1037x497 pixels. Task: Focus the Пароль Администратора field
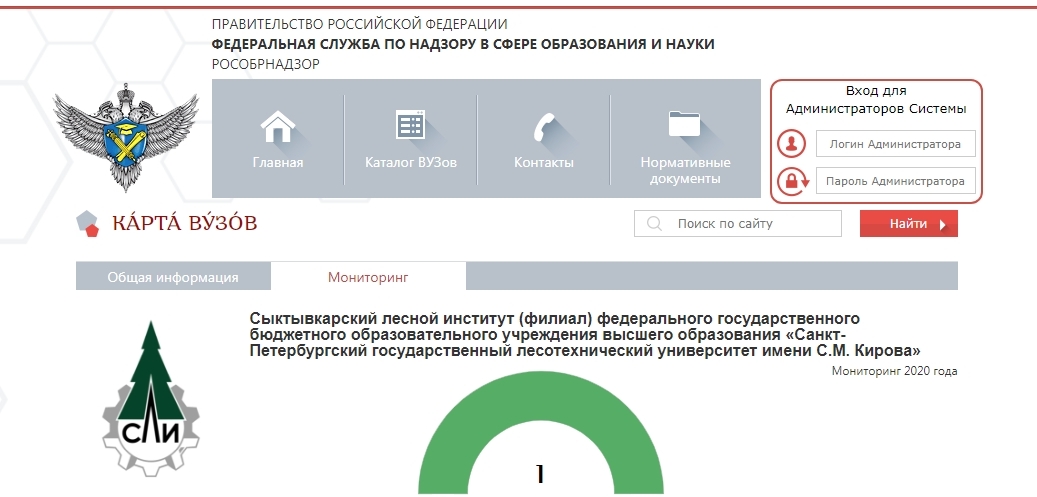point(895,181)
